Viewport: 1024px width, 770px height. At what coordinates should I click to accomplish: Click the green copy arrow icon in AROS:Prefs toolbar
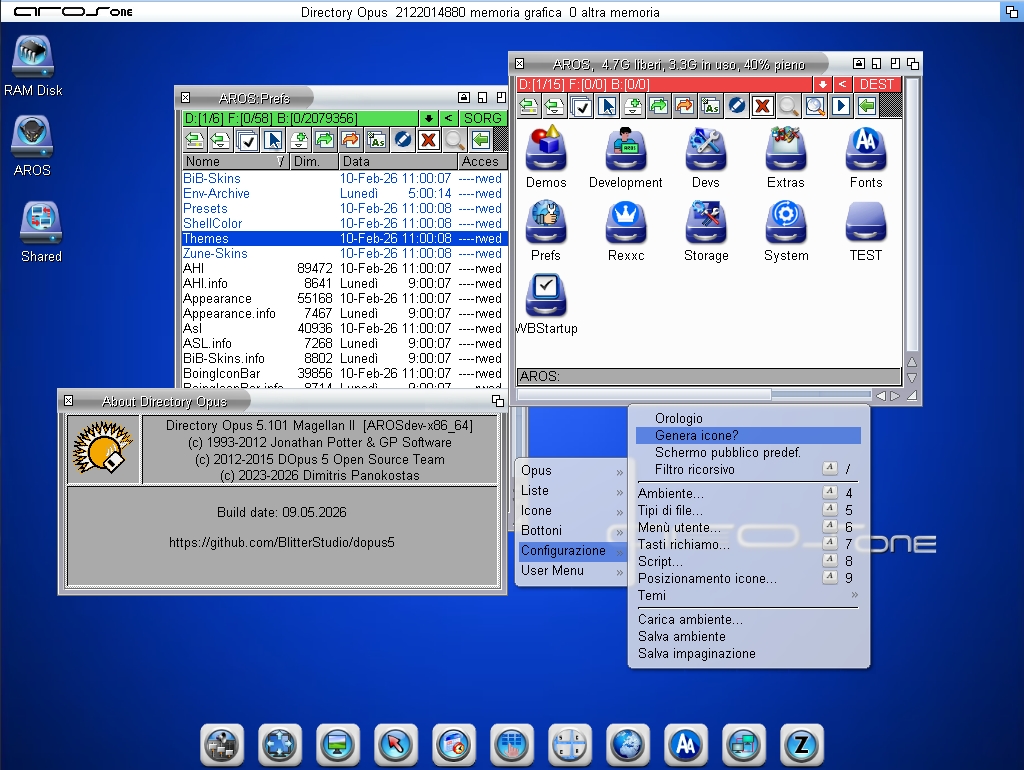click(325, 140)
